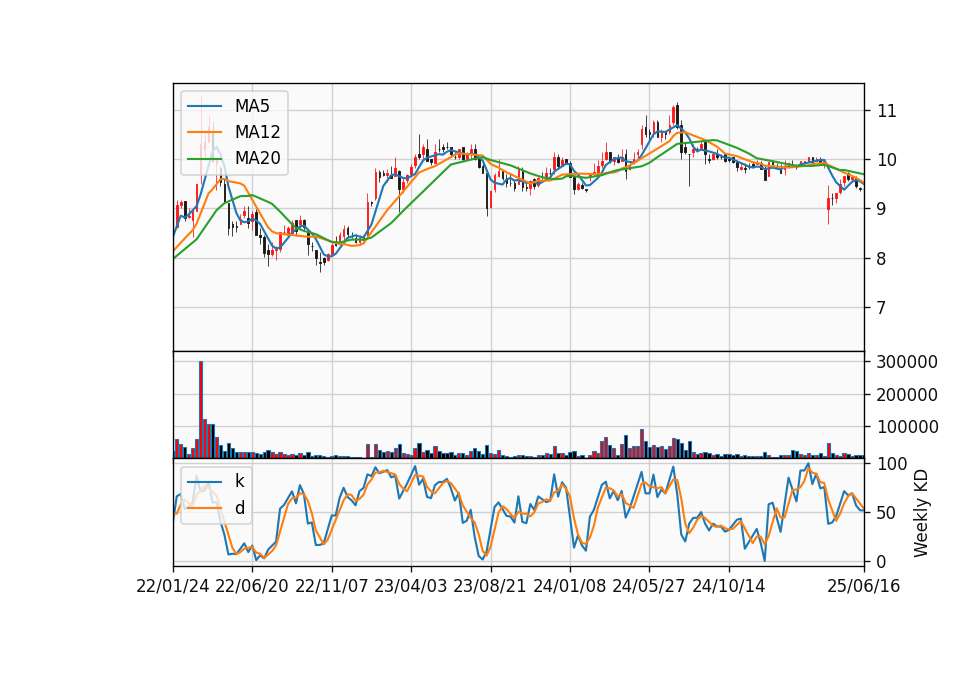Click the 22/11/07 date tick label

(332, 586)
